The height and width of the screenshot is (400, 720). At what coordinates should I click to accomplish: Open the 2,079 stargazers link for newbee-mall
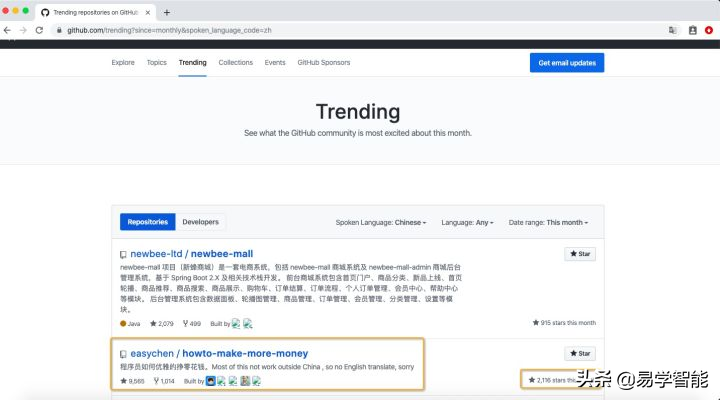(x=162, y=324)
